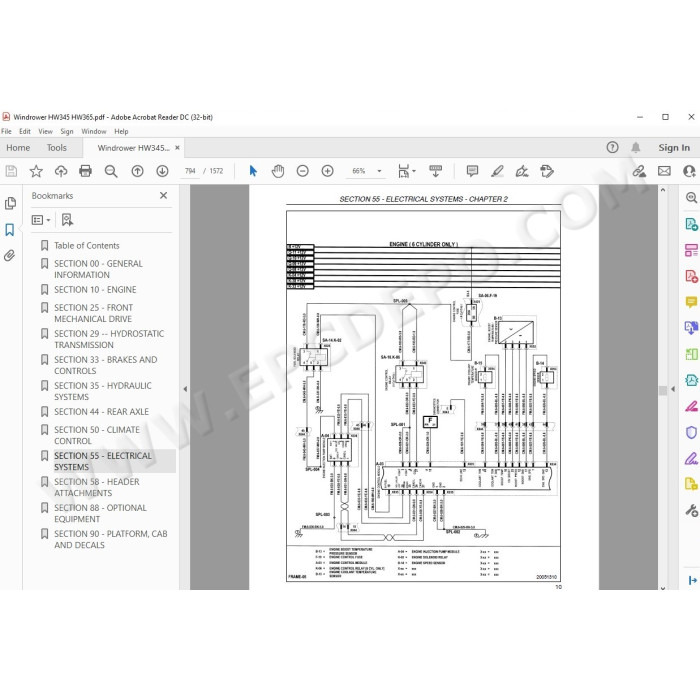Open SECTION 35 - HYDRAULIC SYSTEMS bookmark
This screenshot has width=700, height=700.
click(x=103, y=391)
